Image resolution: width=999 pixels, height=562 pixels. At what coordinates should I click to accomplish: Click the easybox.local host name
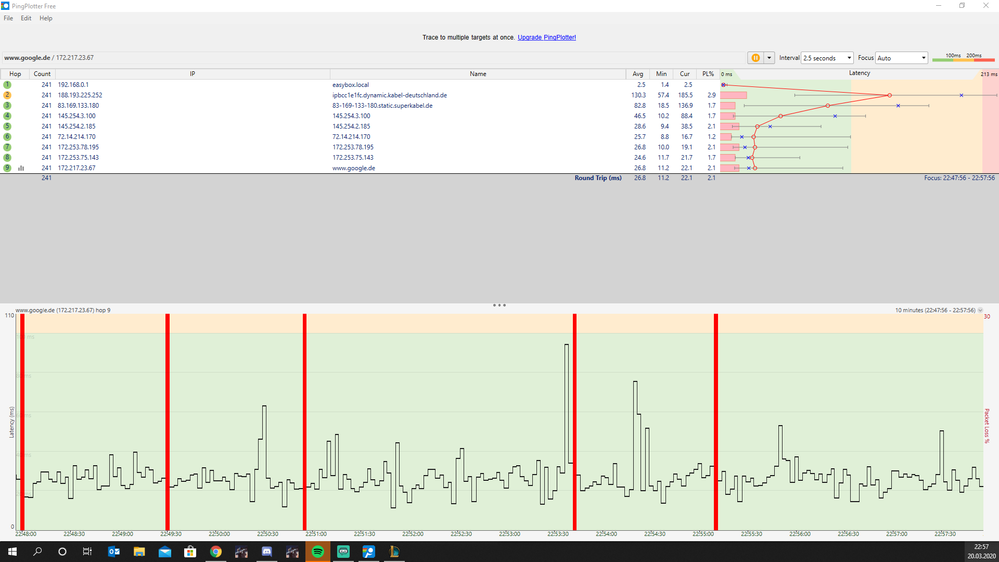(350, 85)
